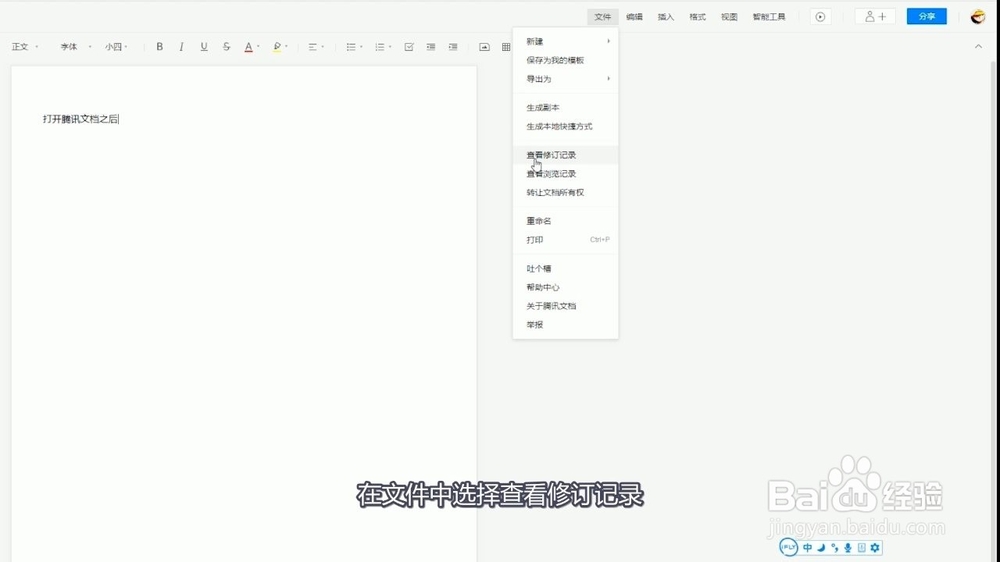This screenshot has width=1000, height=562.
Task: Toggle underline formatting (U)
Action: [x=204, y=47]
